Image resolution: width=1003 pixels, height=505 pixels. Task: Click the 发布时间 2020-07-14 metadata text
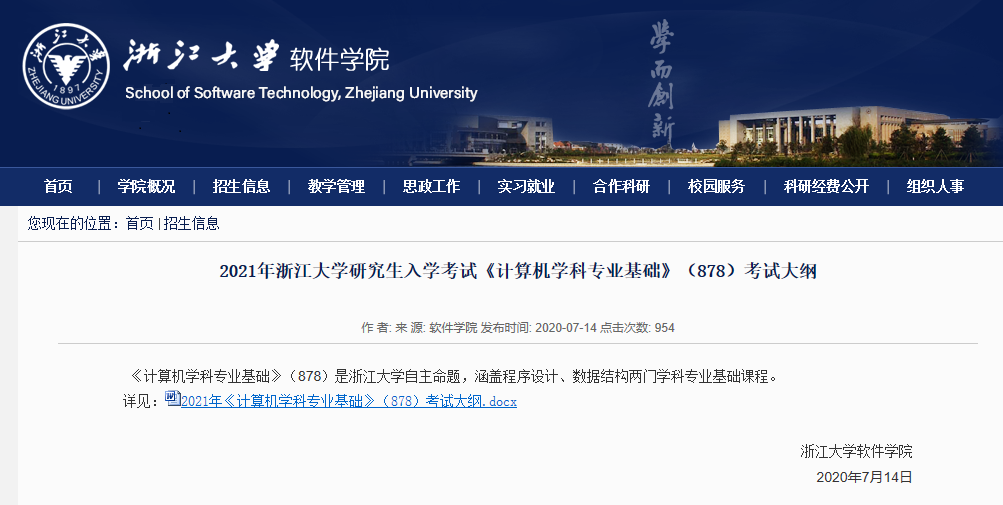(539, 328)
